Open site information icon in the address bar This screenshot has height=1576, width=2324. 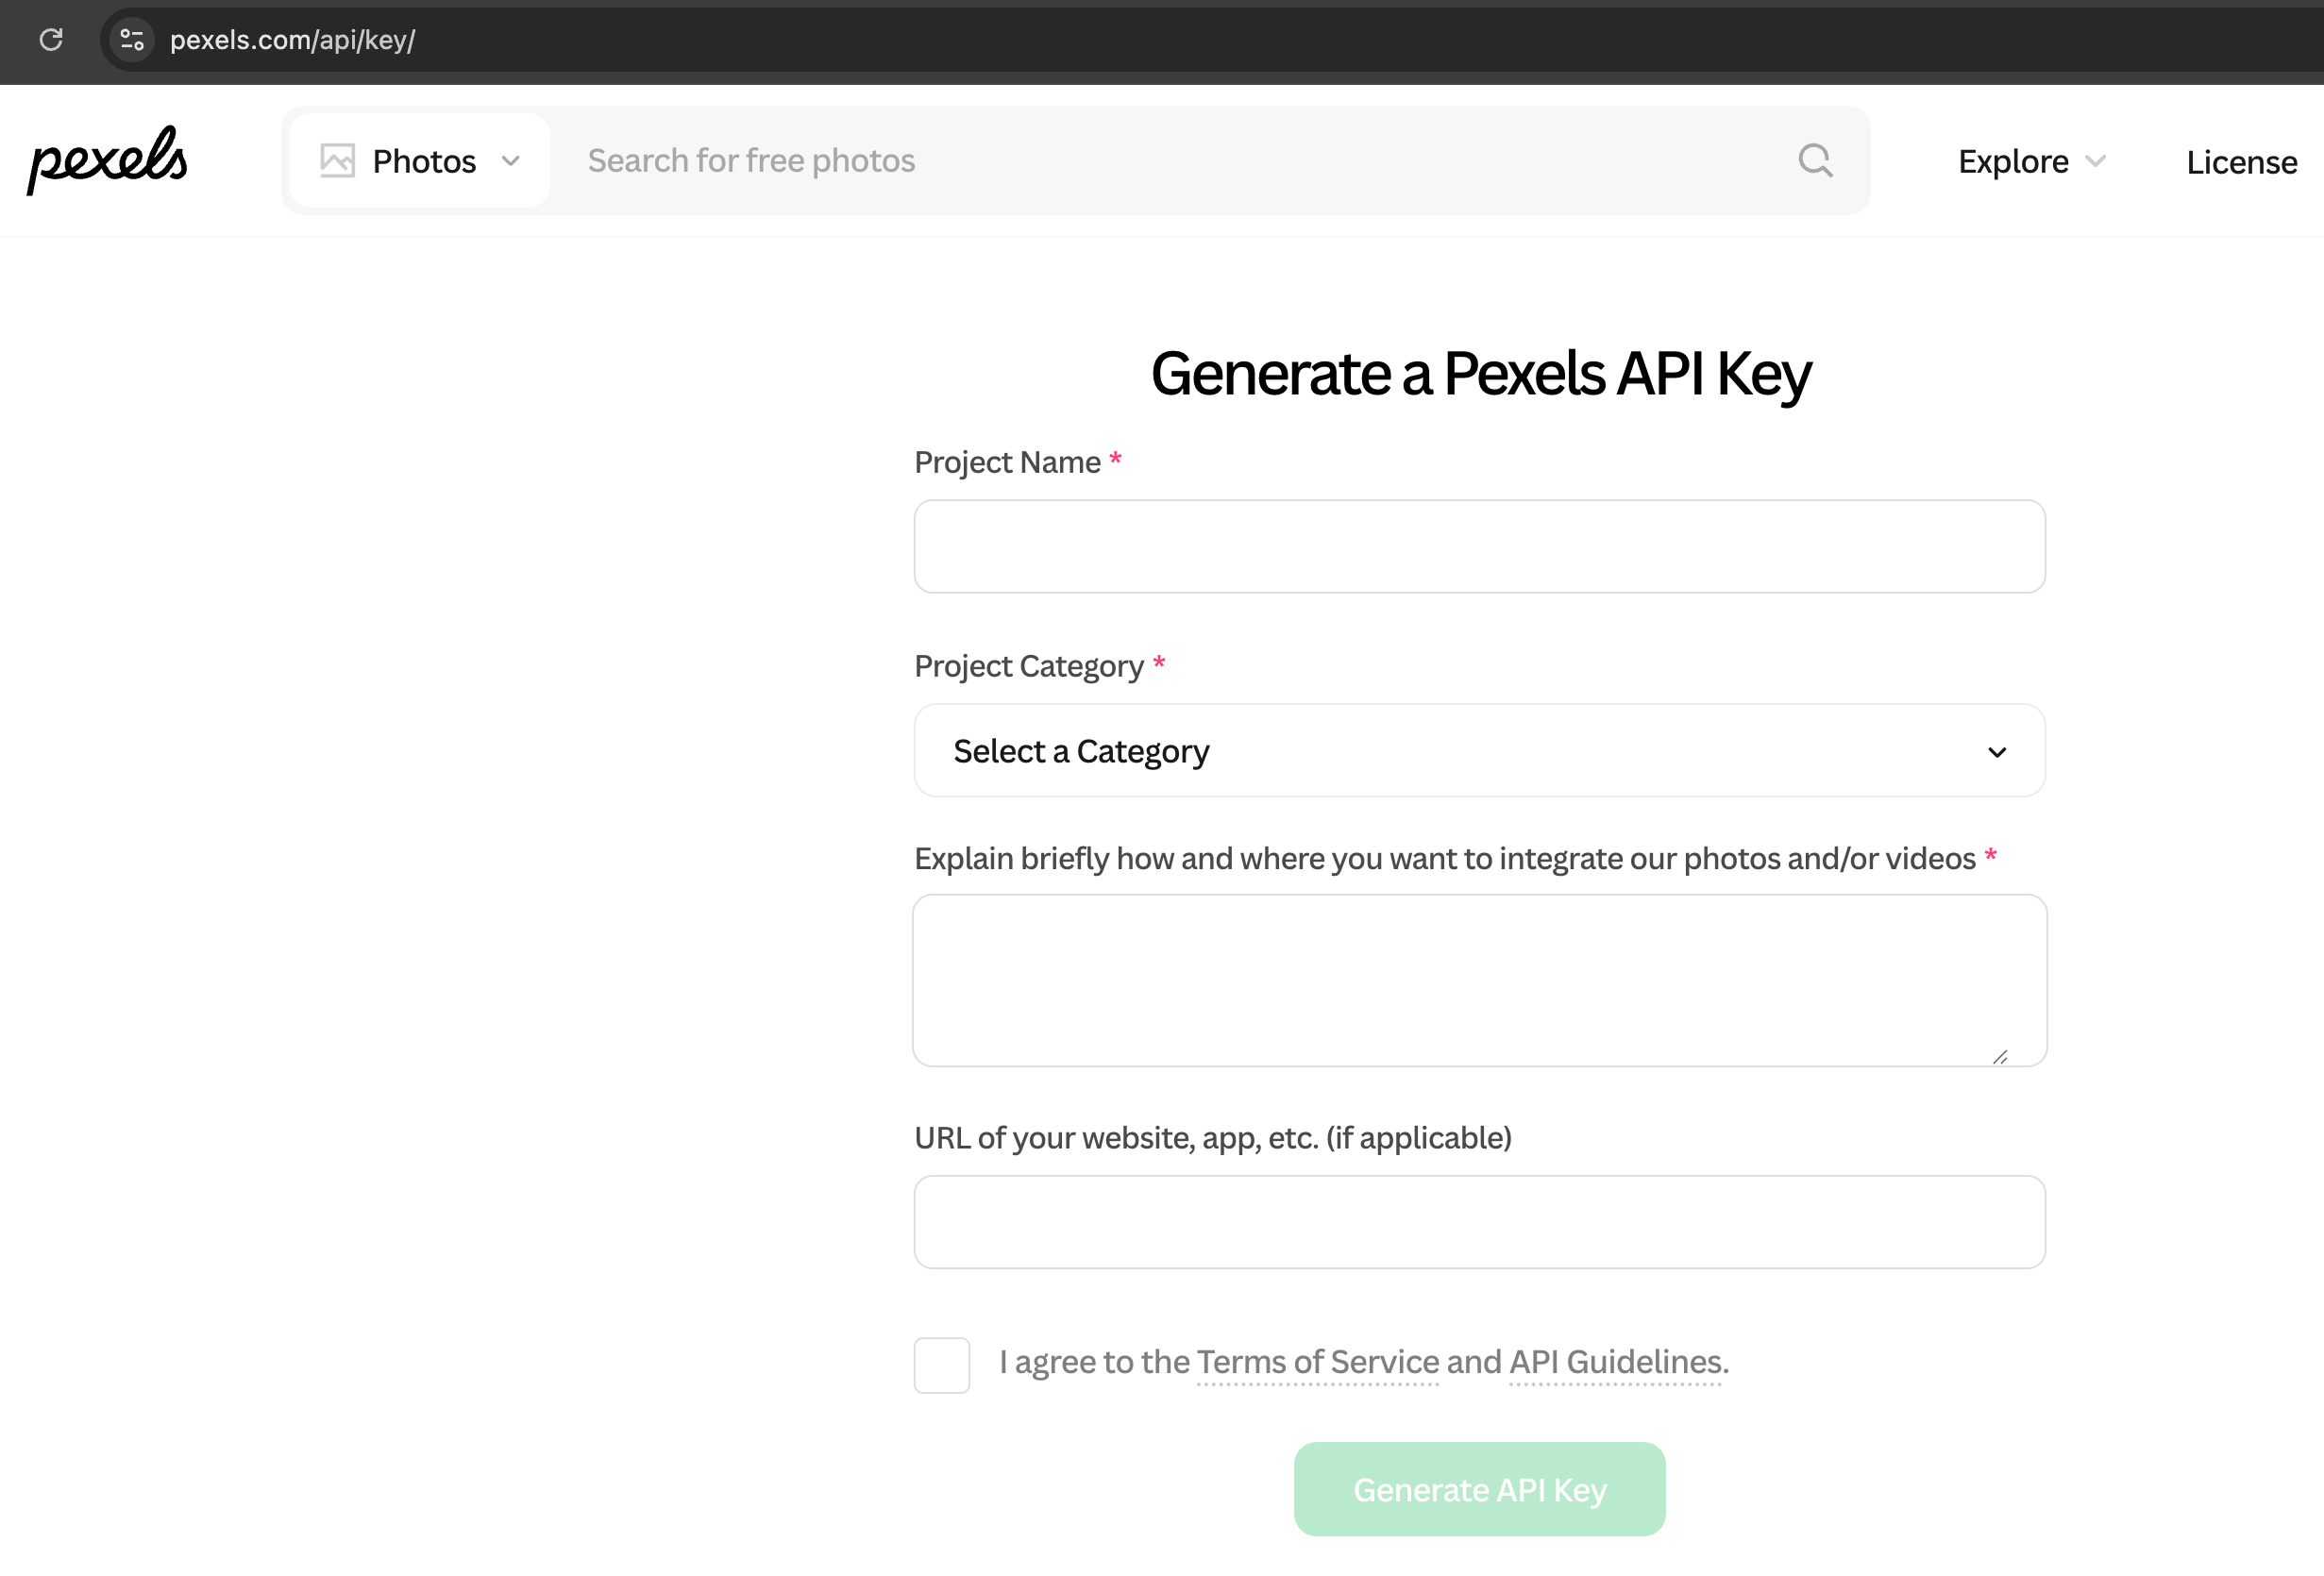131,40
